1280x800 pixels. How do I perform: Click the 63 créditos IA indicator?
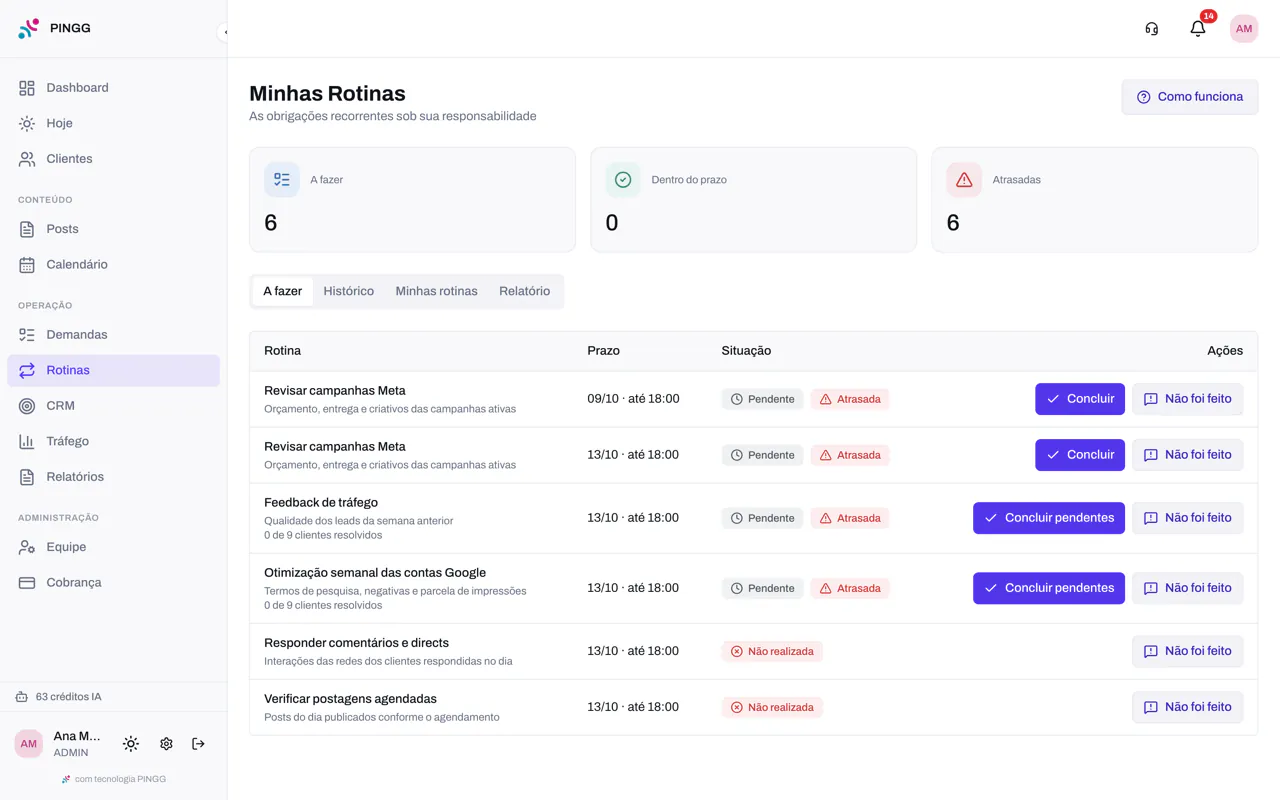pyautogui.click(x=59, y=697)
